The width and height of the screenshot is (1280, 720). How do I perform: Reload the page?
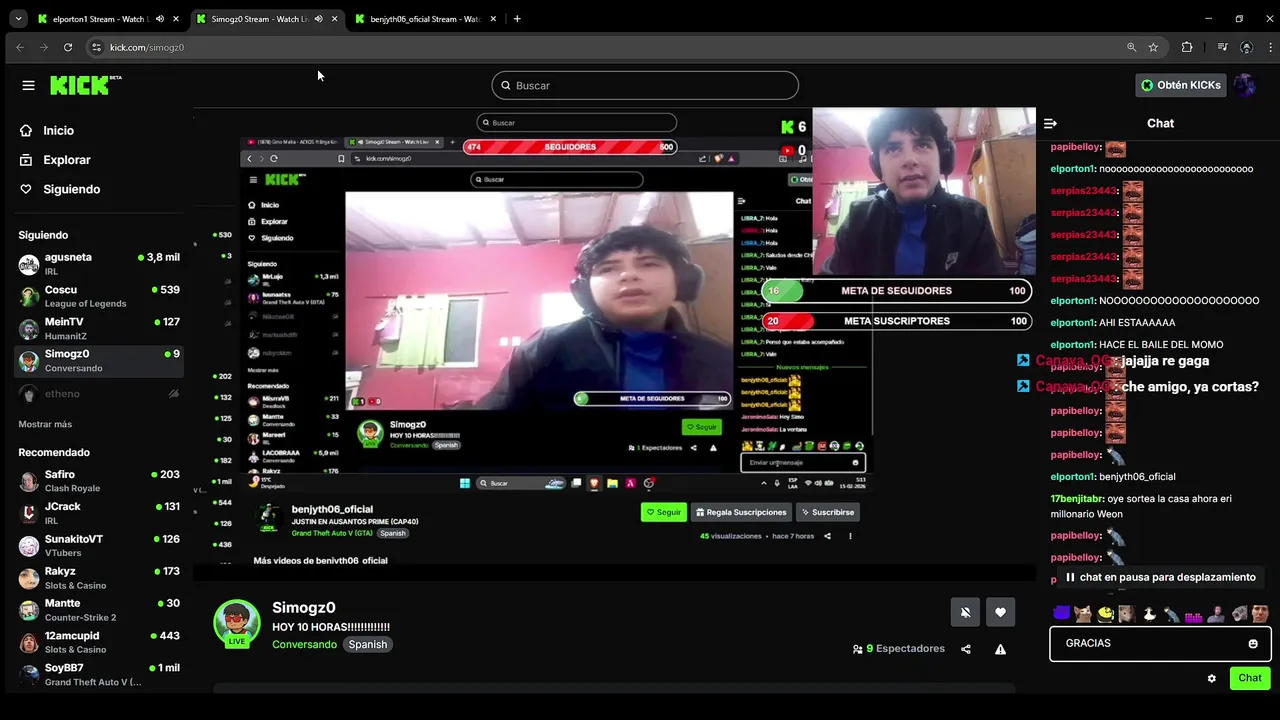(68, 47)
